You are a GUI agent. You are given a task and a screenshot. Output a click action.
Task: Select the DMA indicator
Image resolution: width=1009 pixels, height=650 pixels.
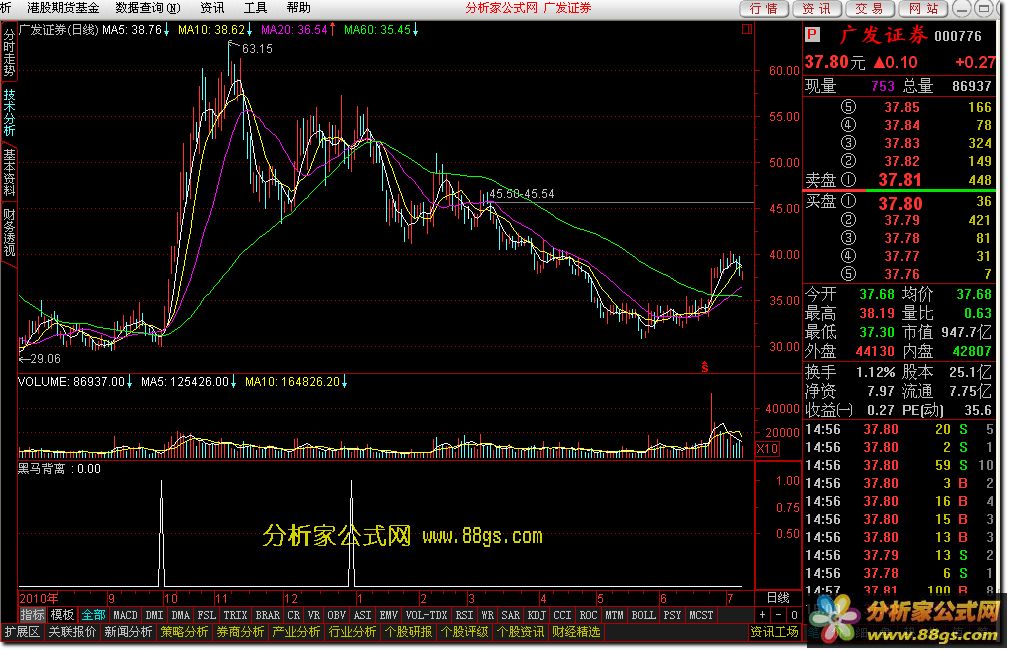point(181,615)
